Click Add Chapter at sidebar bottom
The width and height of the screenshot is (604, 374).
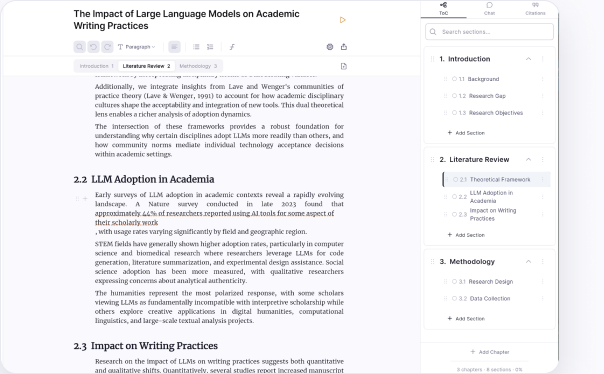[x=490, y=352]
